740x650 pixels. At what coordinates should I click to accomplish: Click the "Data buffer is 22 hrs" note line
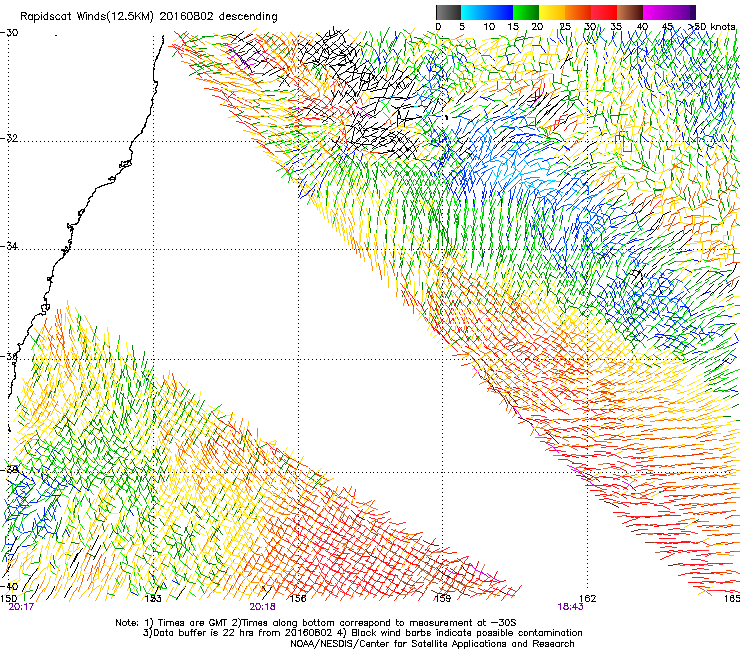[362, 633]
